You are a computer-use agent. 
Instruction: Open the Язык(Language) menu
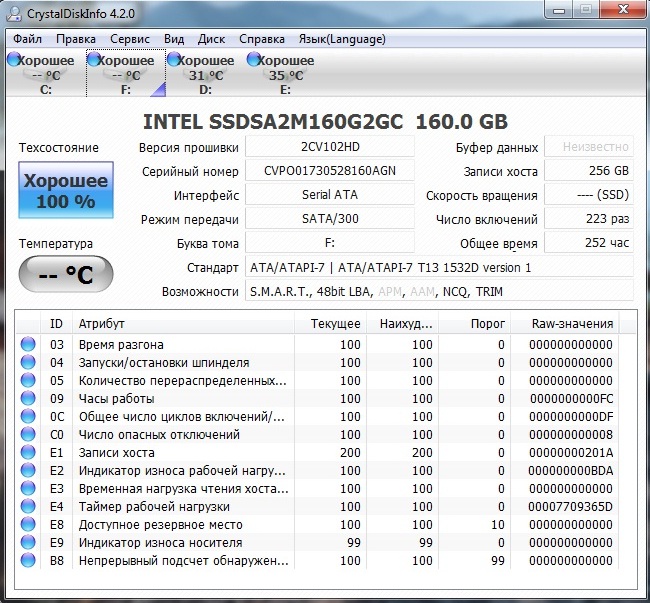pos(342,39)
